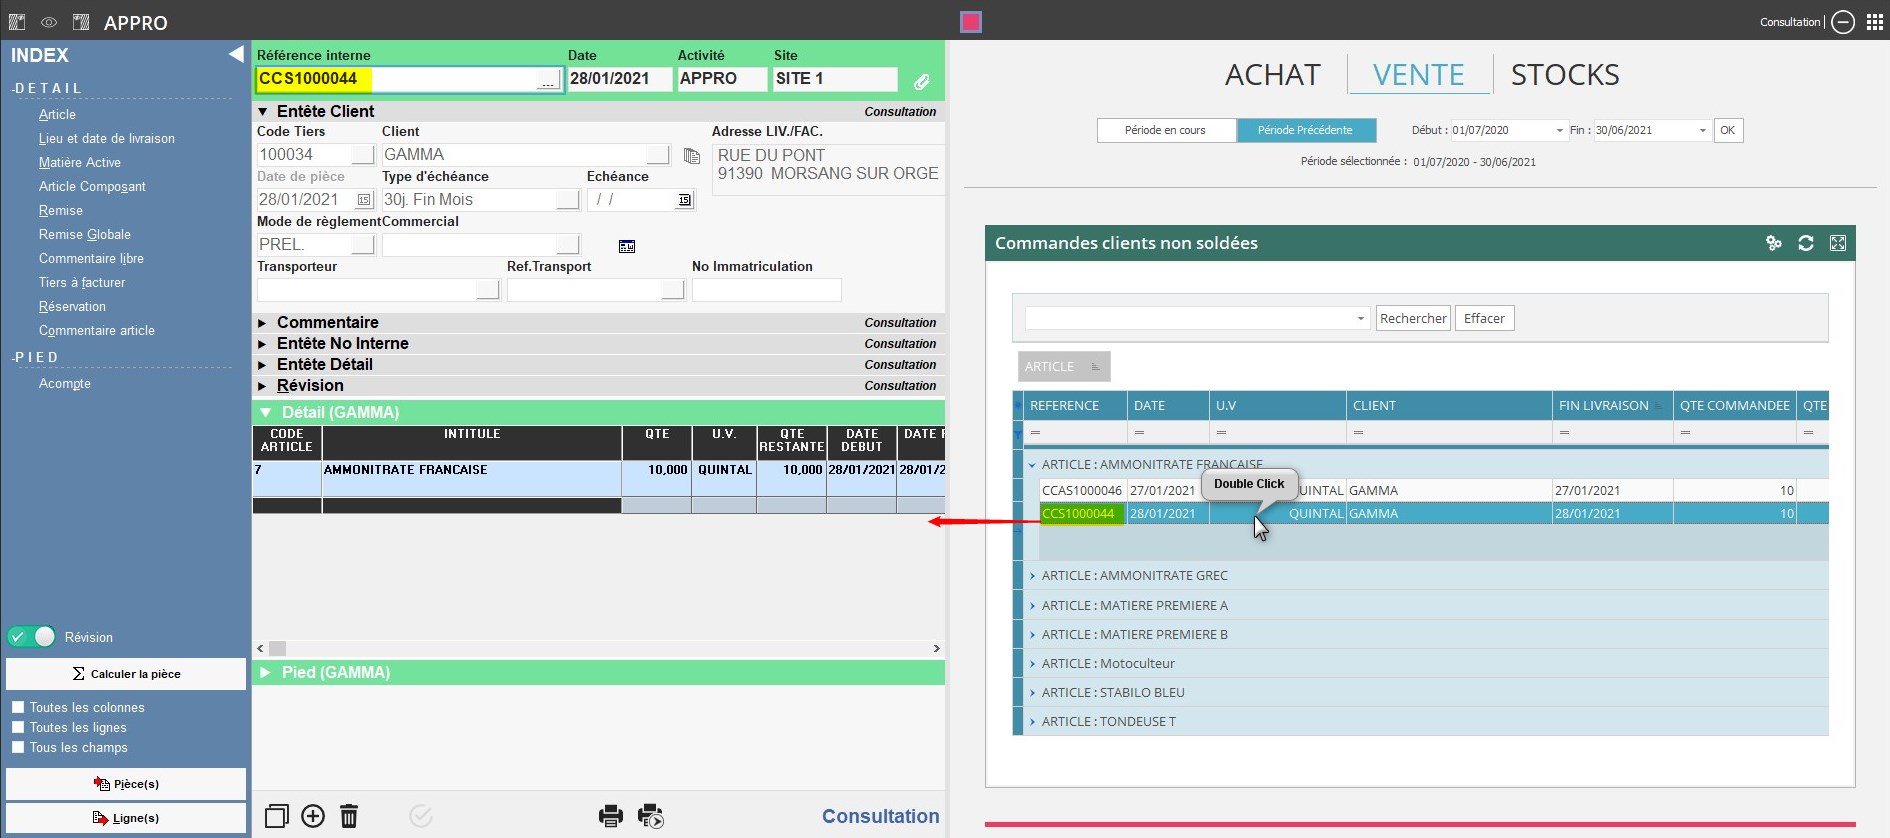The width and height of the screenshot is (1890, 838).
Task: Open widget settings gears icon
Action: (x=1774, y=243)
